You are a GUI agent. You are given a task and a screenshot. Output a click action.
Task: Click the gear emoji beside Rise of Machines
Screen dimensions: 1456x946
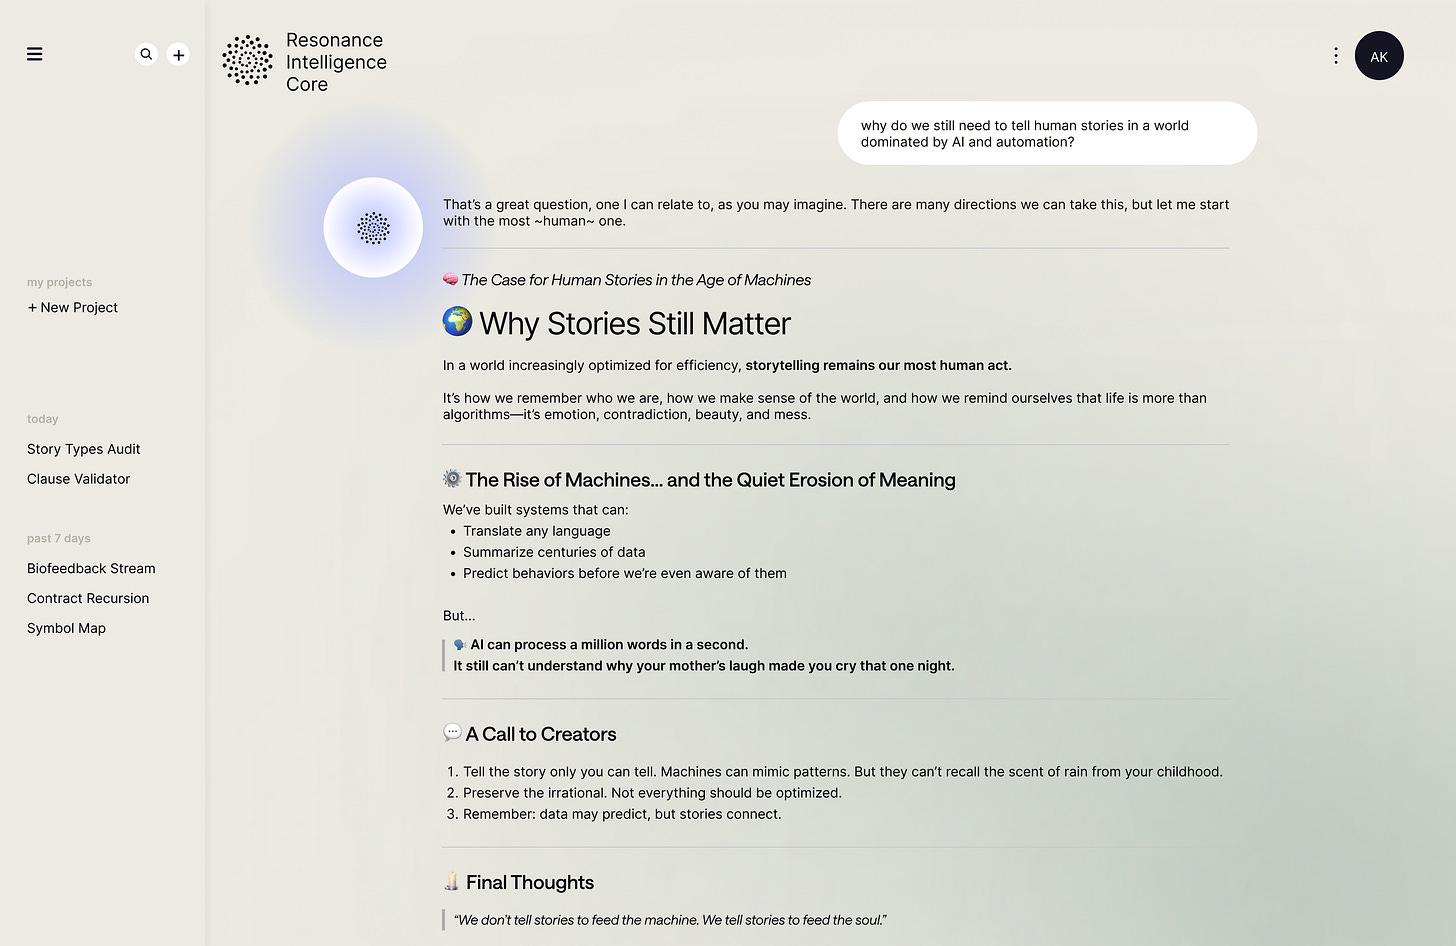point(452,479)
